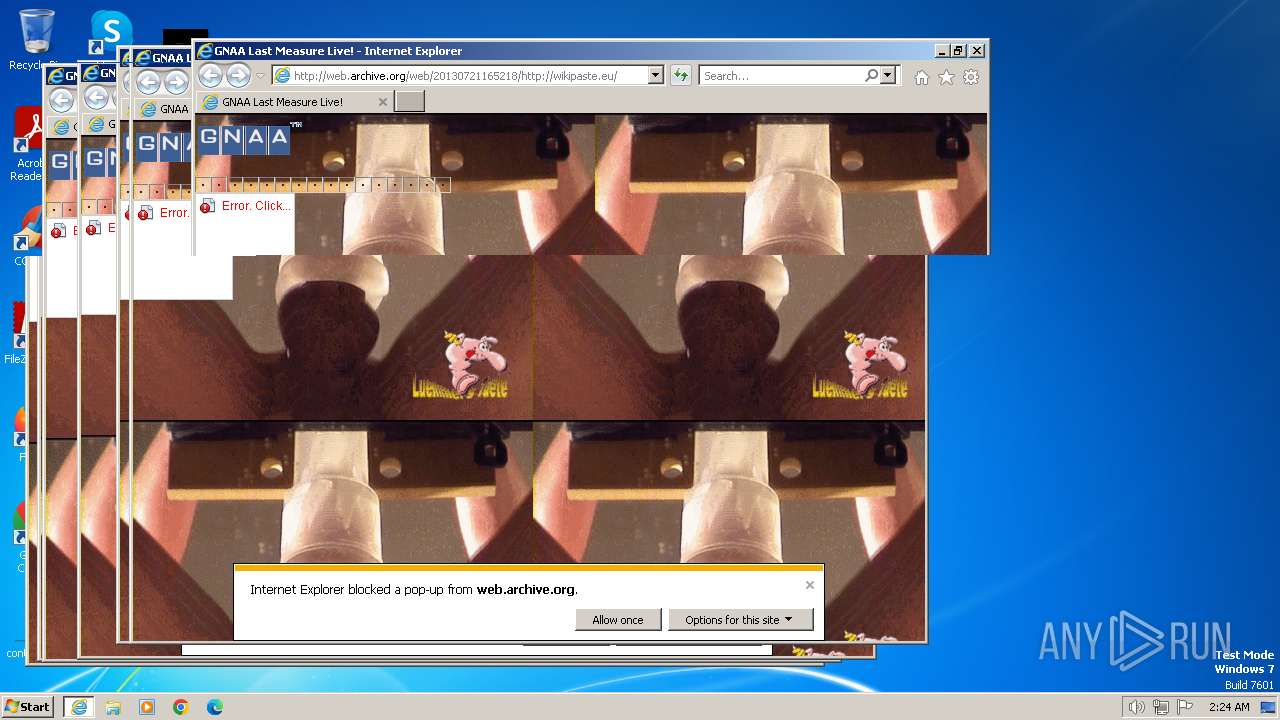
Task: Close the GNAA Last Measure Live! tab
Action: 383,102
